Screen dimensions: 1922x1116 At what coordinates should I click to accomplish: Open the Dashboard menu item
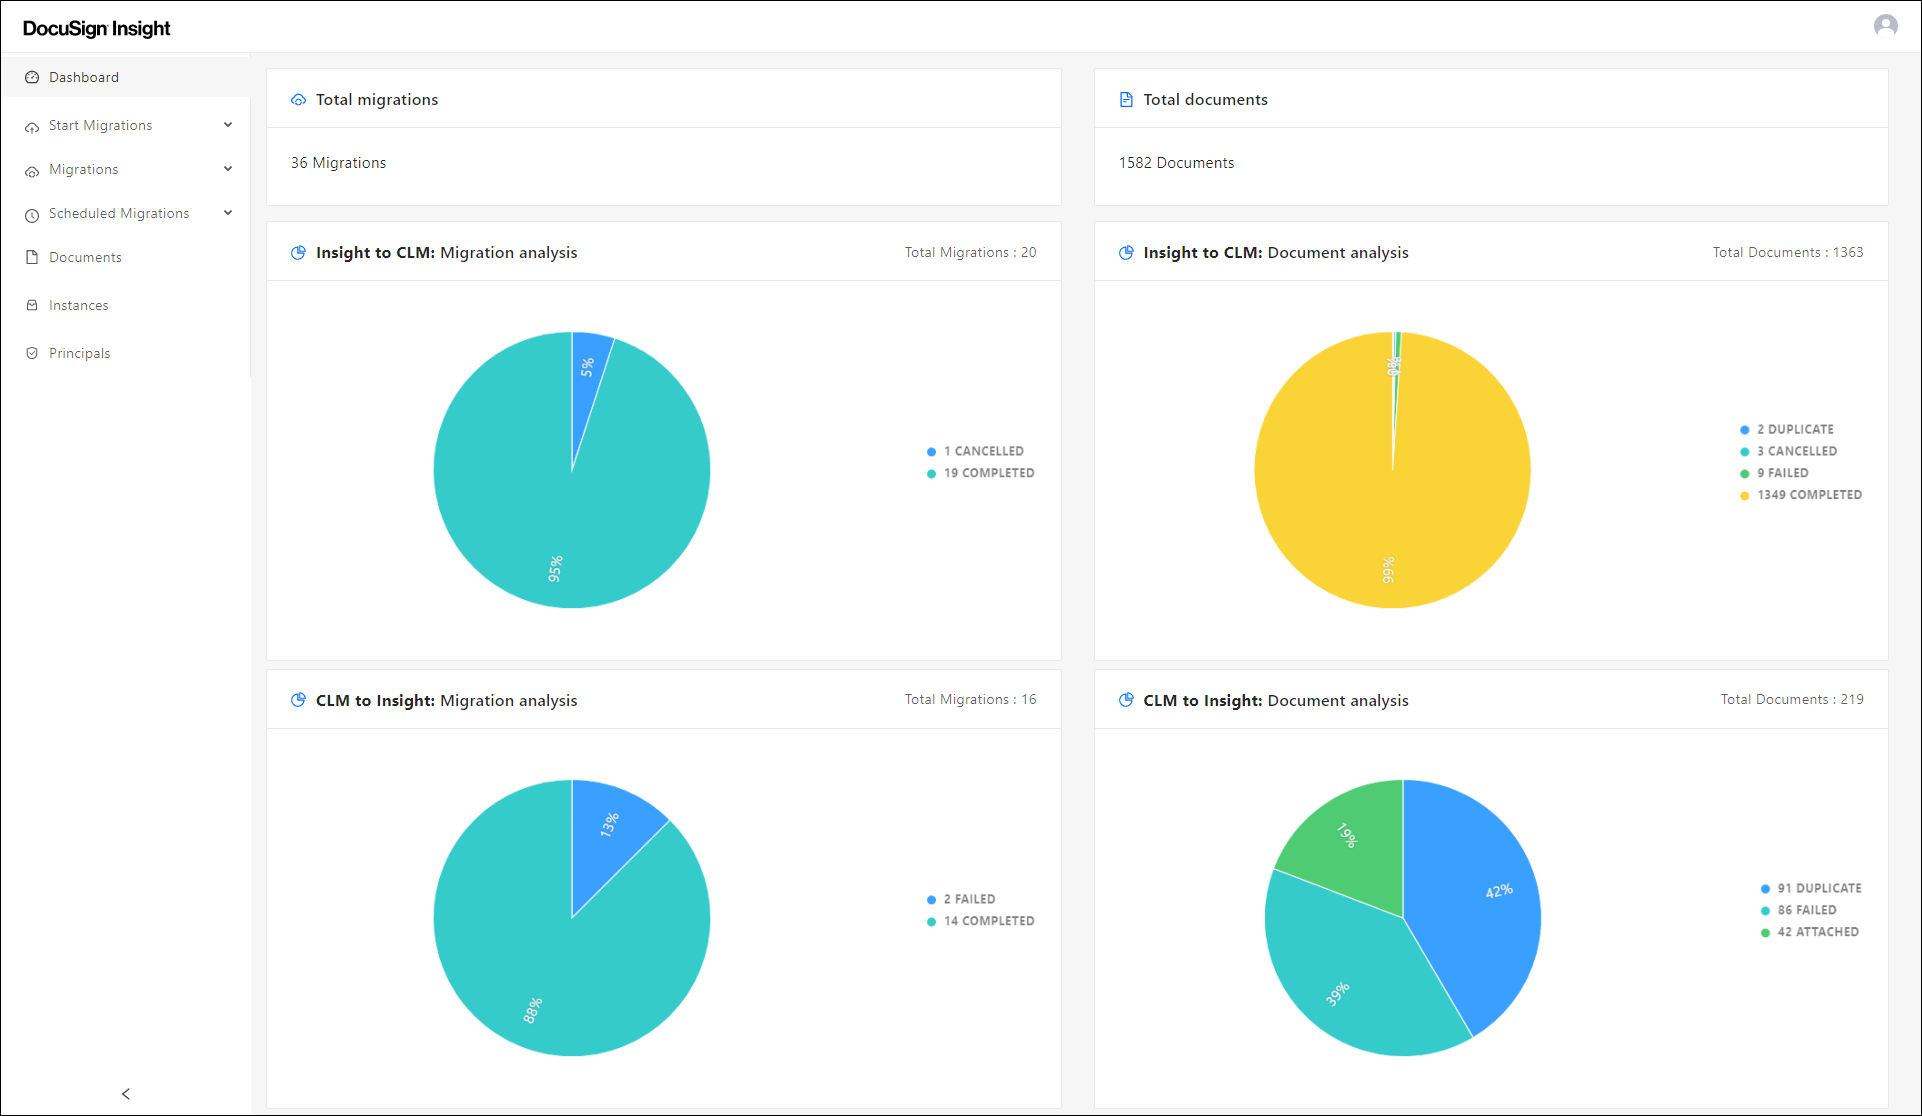[84, 76]
